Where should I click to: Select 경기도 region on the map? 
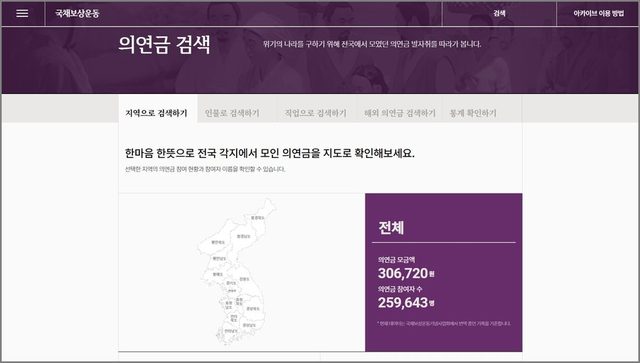231,283
